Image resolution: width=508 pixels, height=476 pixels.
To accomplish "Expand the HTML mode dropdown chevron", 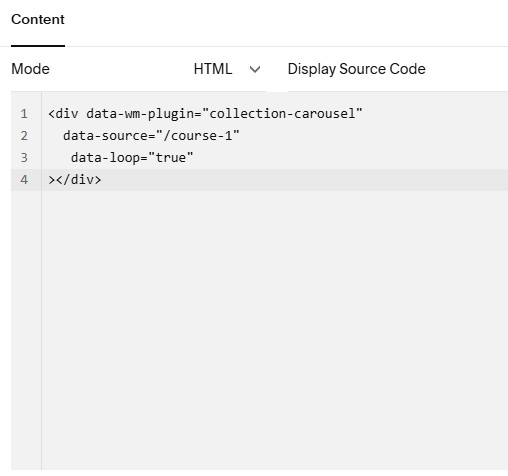I will pyautogui.click(x=255, y=69).
